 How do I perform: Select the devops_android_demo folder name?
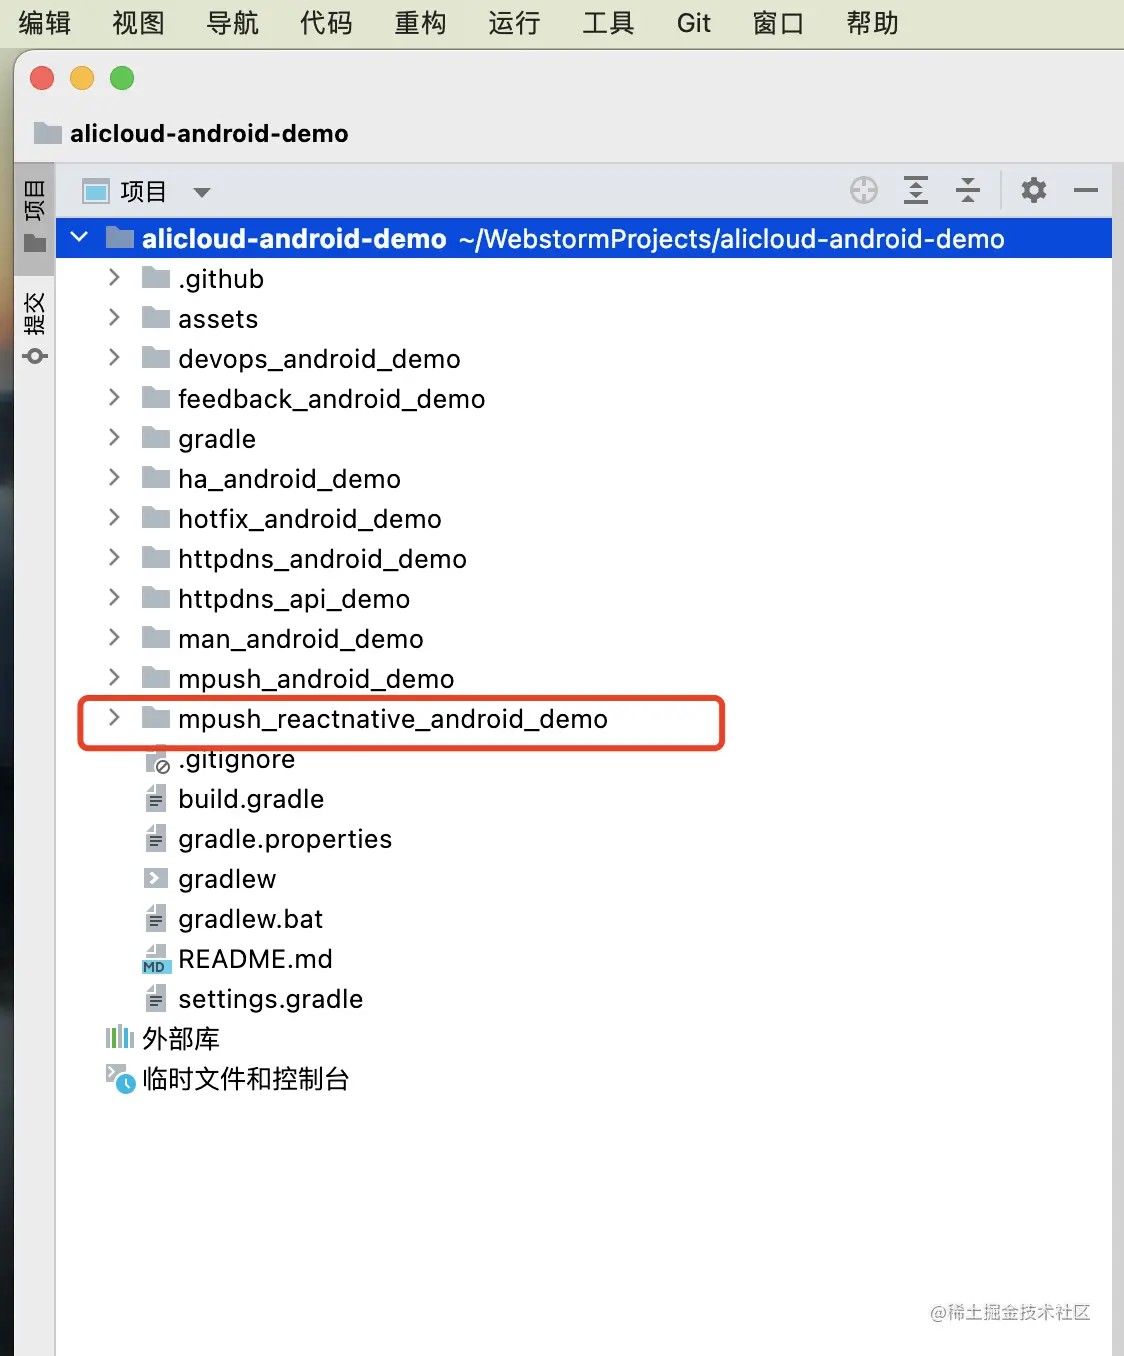(x=319, y=359)
